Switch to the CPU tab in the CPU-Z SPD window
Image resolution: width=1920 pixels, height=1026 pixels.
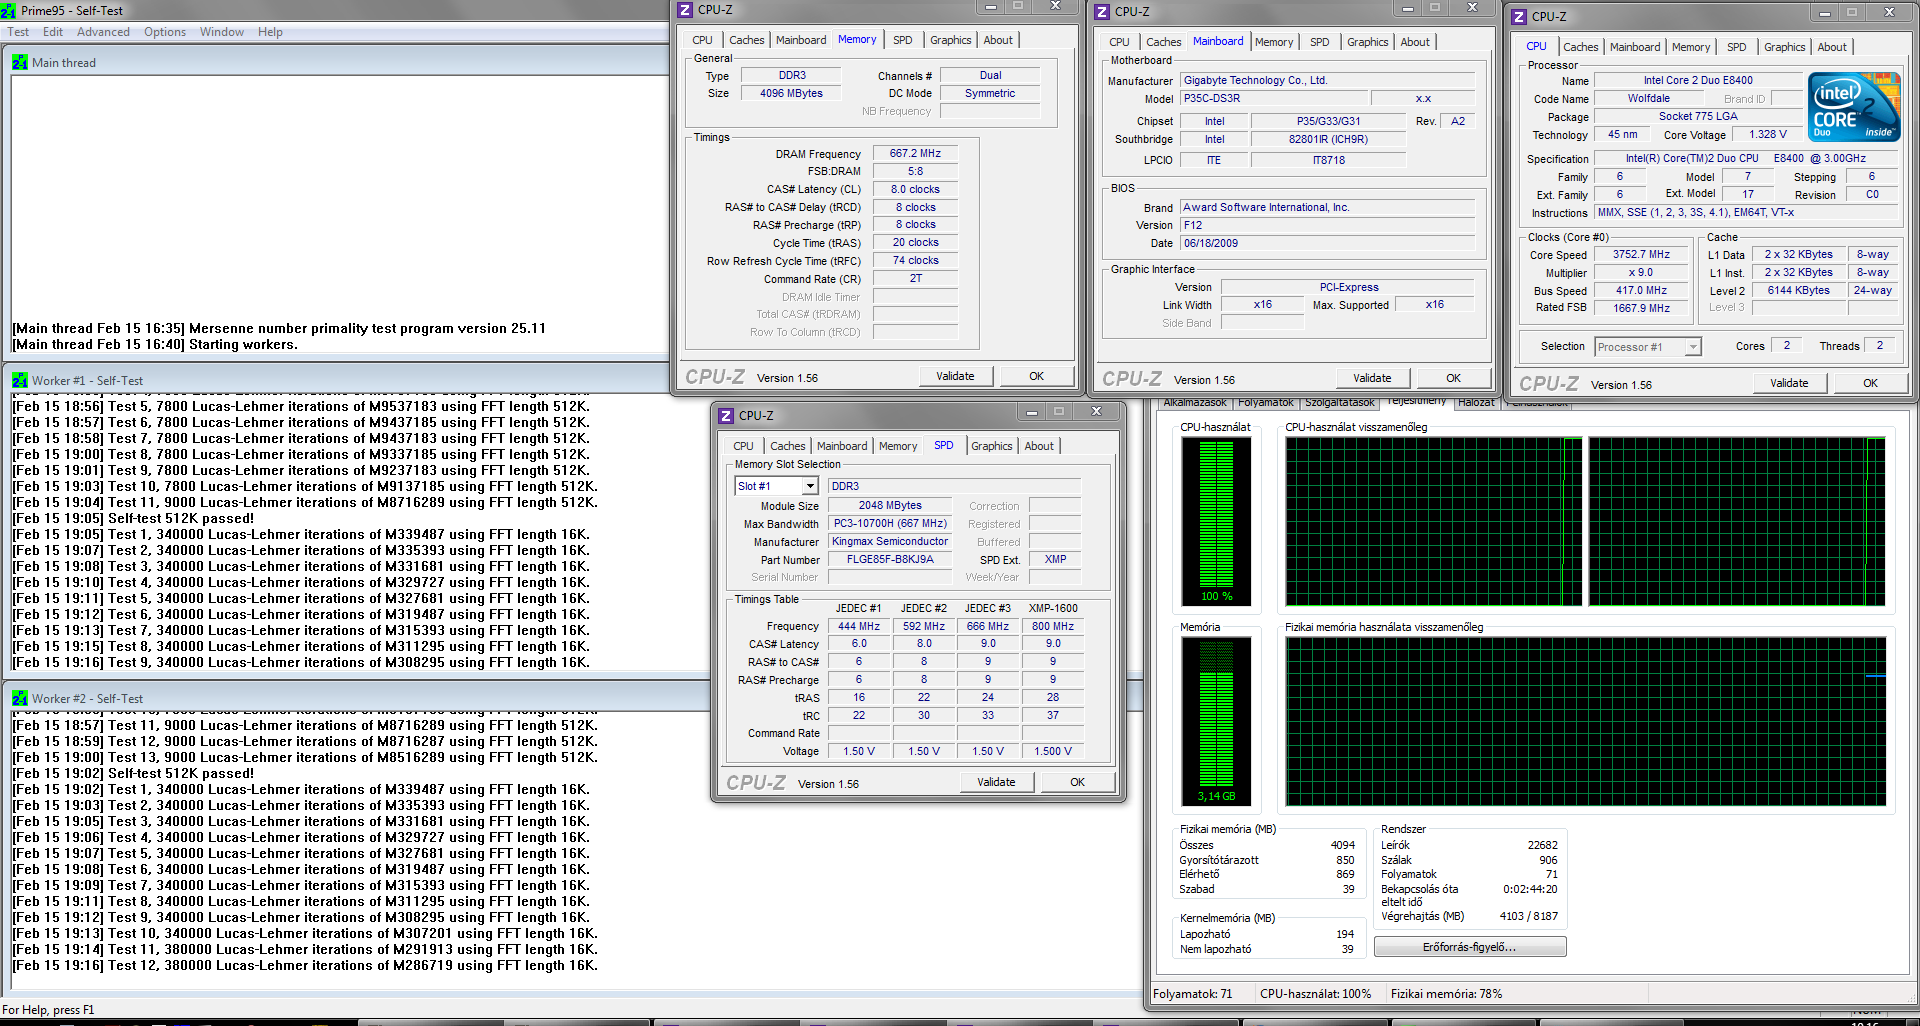tap(743, 446)
